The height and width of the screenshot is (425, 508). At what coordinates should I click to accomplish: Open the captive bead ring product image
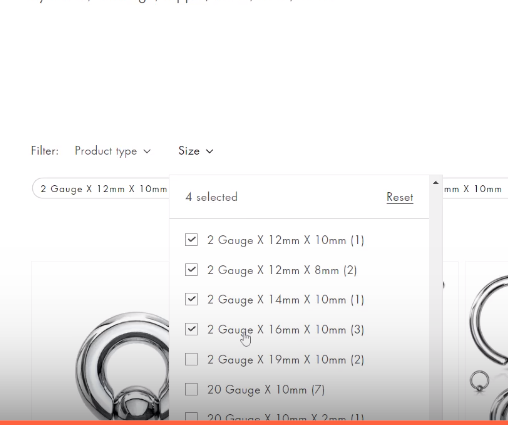[x=100, y=341]
